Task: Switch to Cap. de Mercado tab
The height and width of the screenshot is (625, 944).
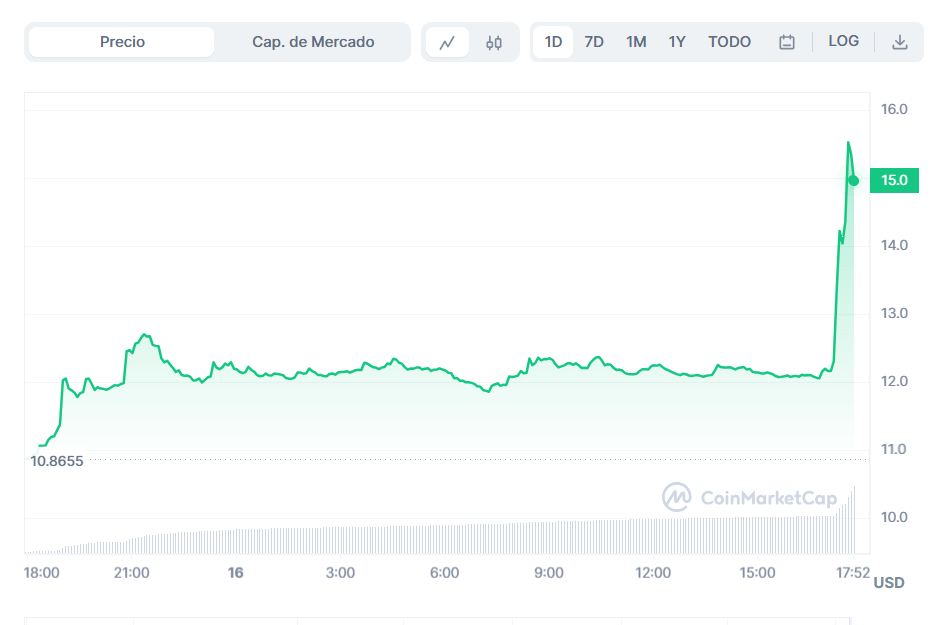Action: pos(313,42)
